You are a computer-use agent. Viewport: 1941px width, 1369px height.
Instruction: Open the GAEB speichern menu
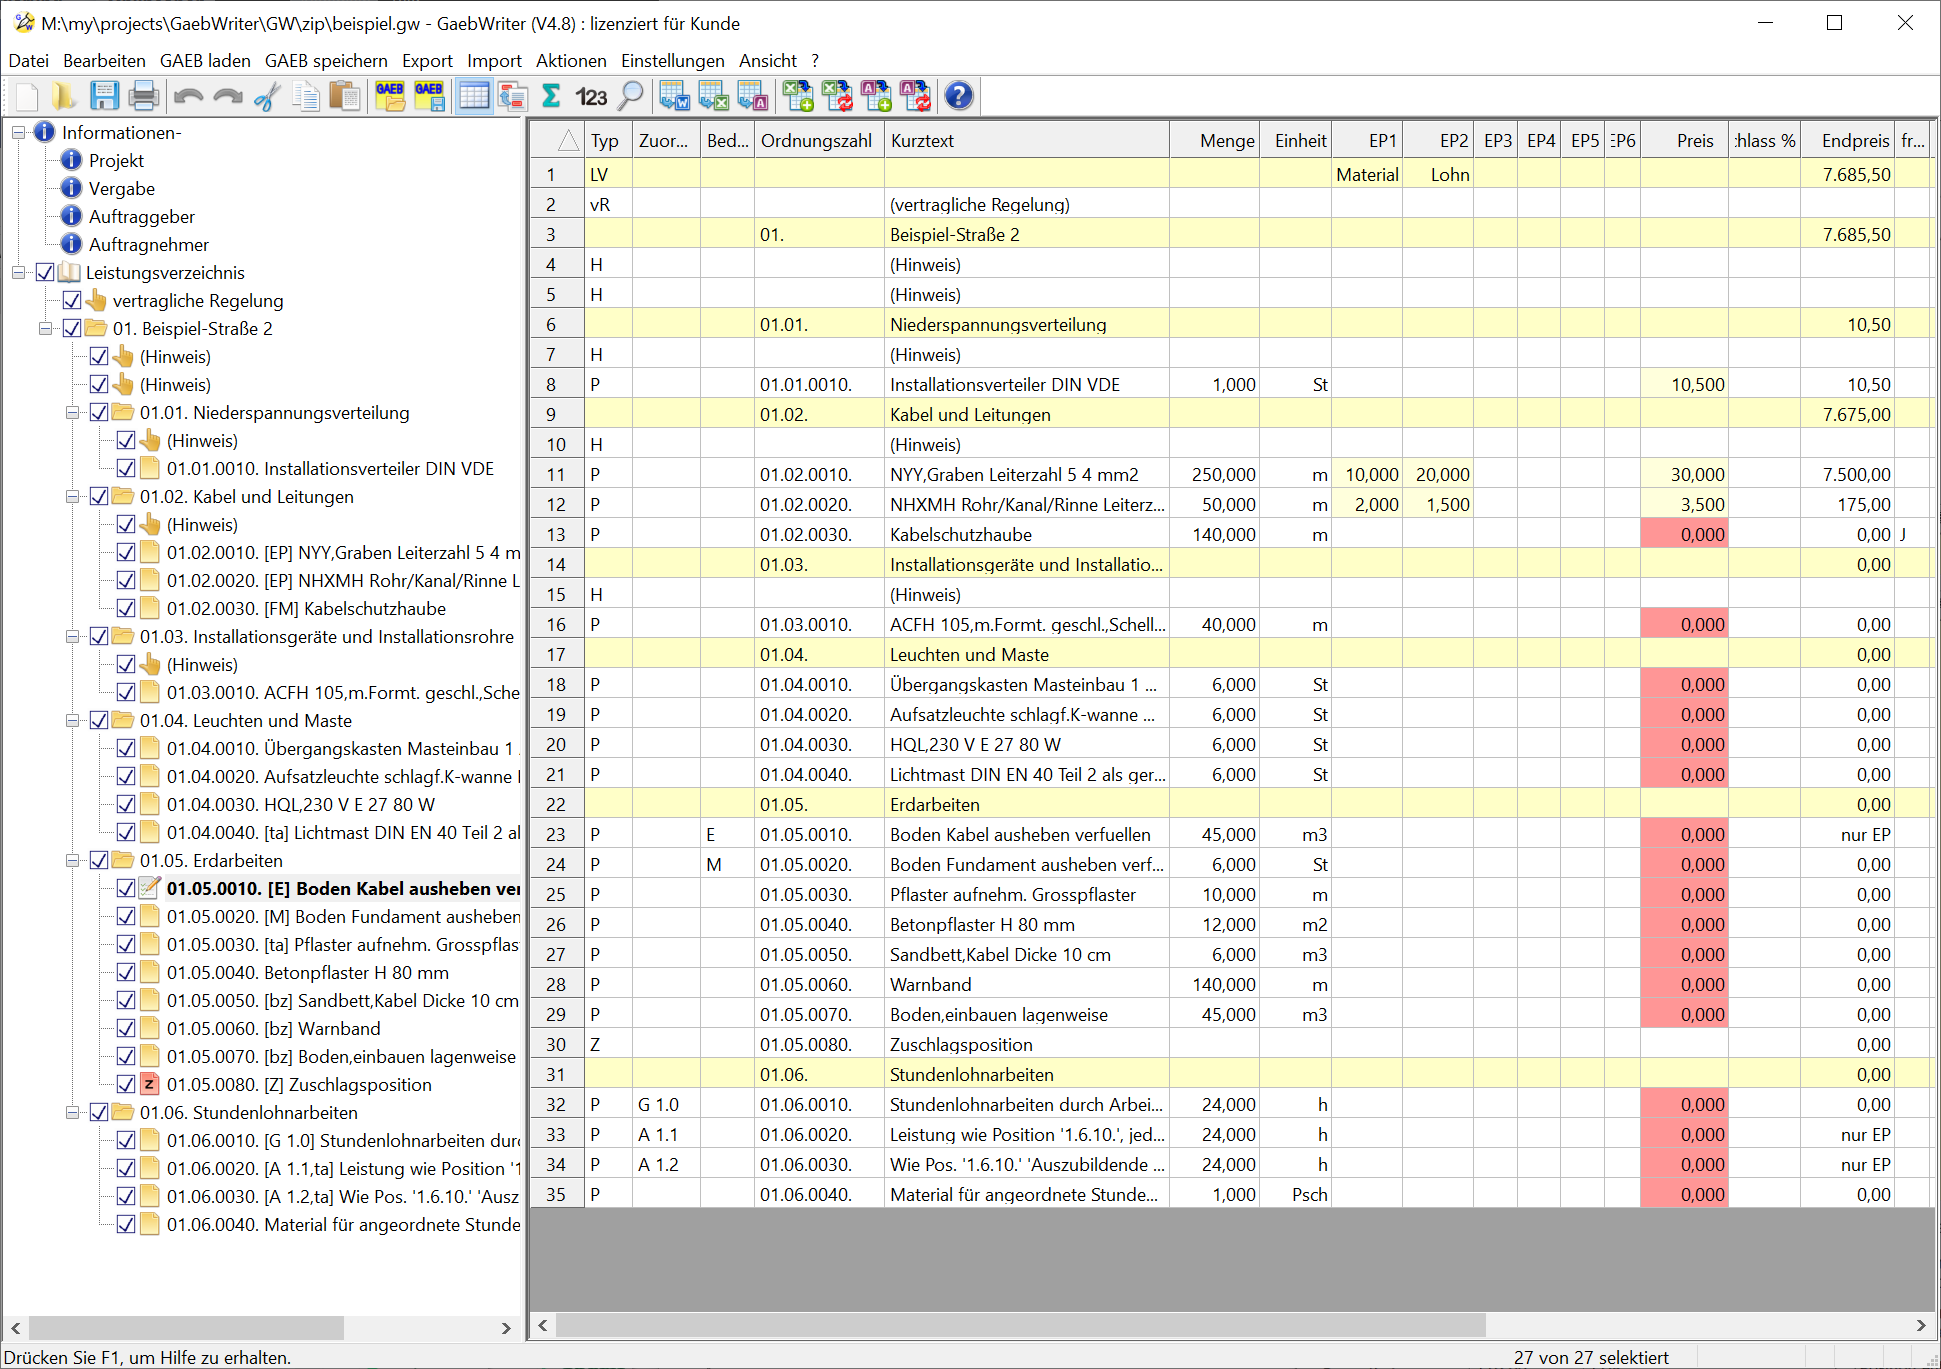pos(326,60)
